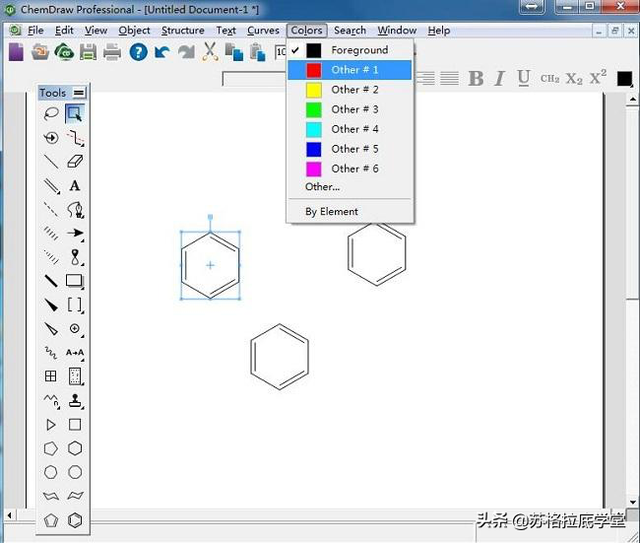
Task: Click the Paste clipboard icon
Action: coord(258,52)
